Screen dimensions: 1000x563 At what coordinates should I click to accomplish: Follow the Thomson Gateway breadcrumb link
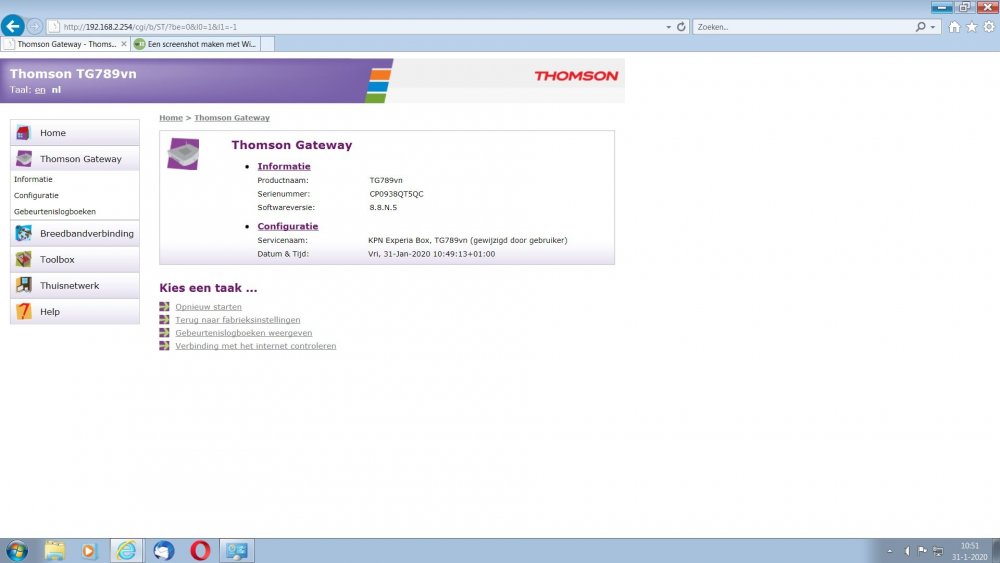point(232,118)
